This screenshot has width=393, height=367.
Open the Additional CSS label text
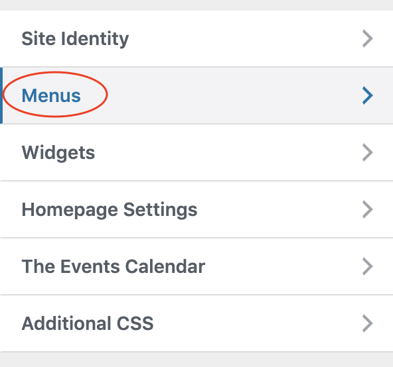[x=87, y=324]
